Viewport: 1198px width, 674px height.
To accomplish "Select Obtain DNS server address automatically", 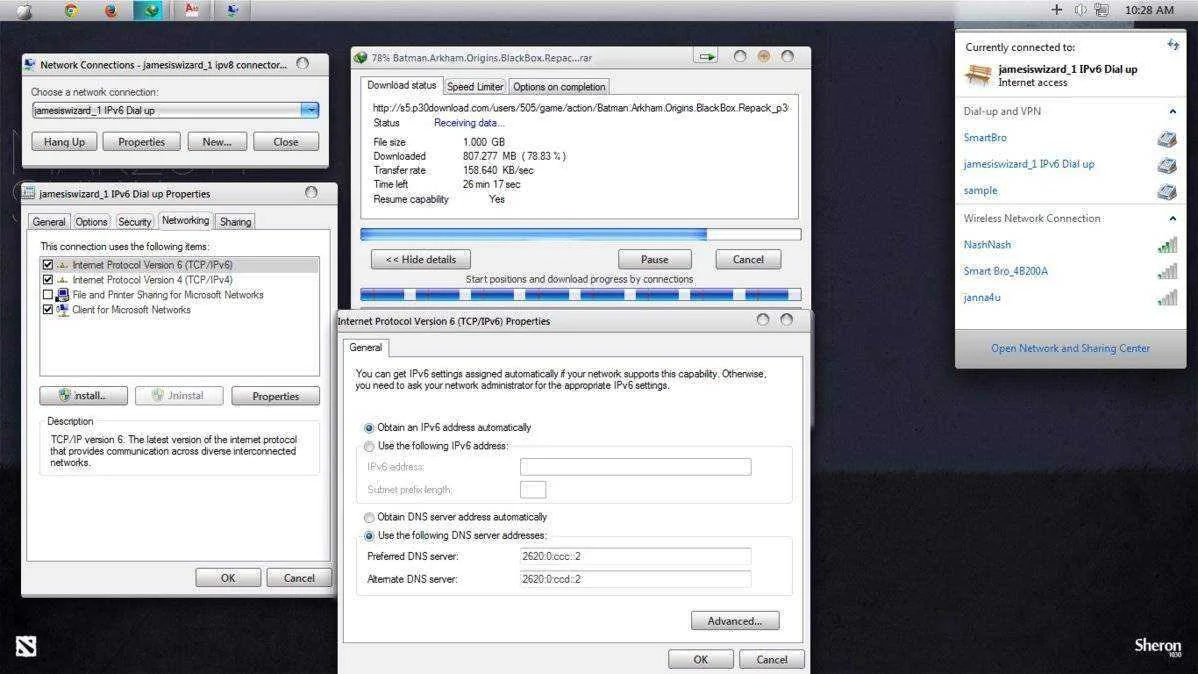I will tap(369, 517).
